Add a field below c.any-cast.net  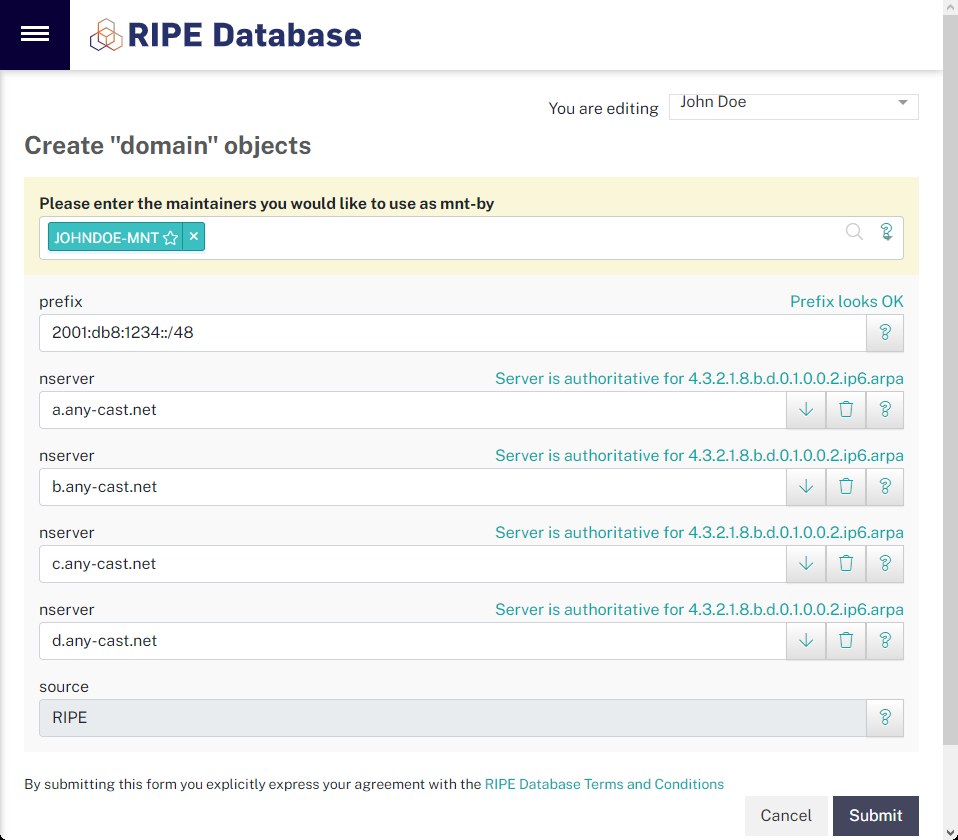click(x=806, y=564)
